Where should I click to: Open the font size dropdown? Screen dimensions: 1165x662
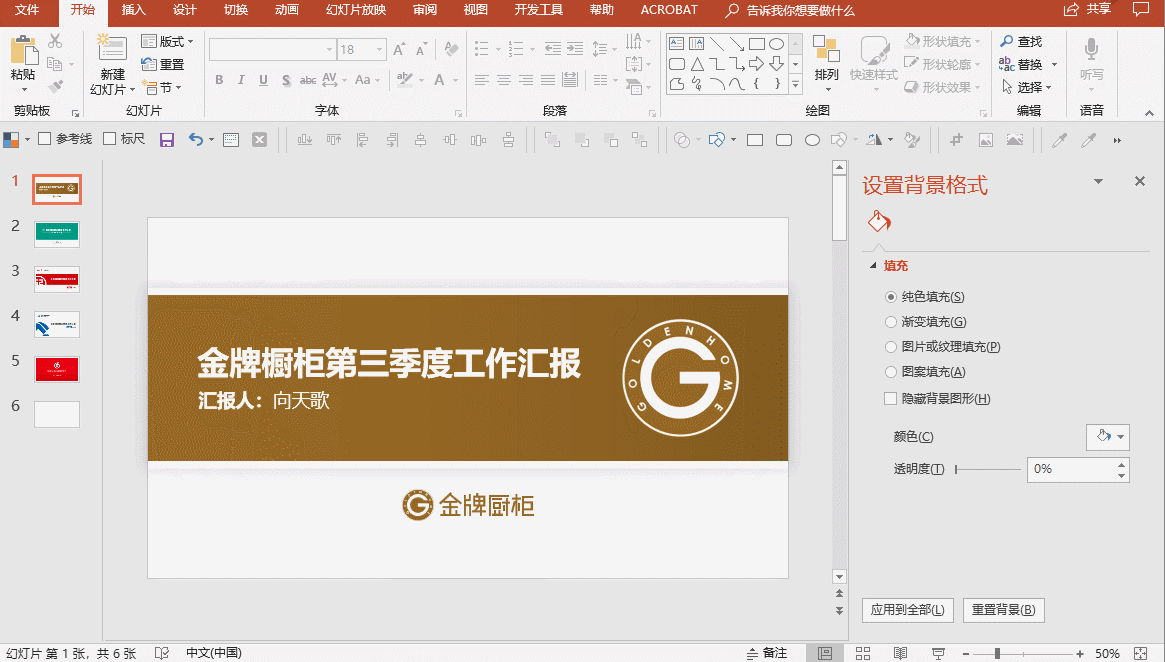click(380, 49)
